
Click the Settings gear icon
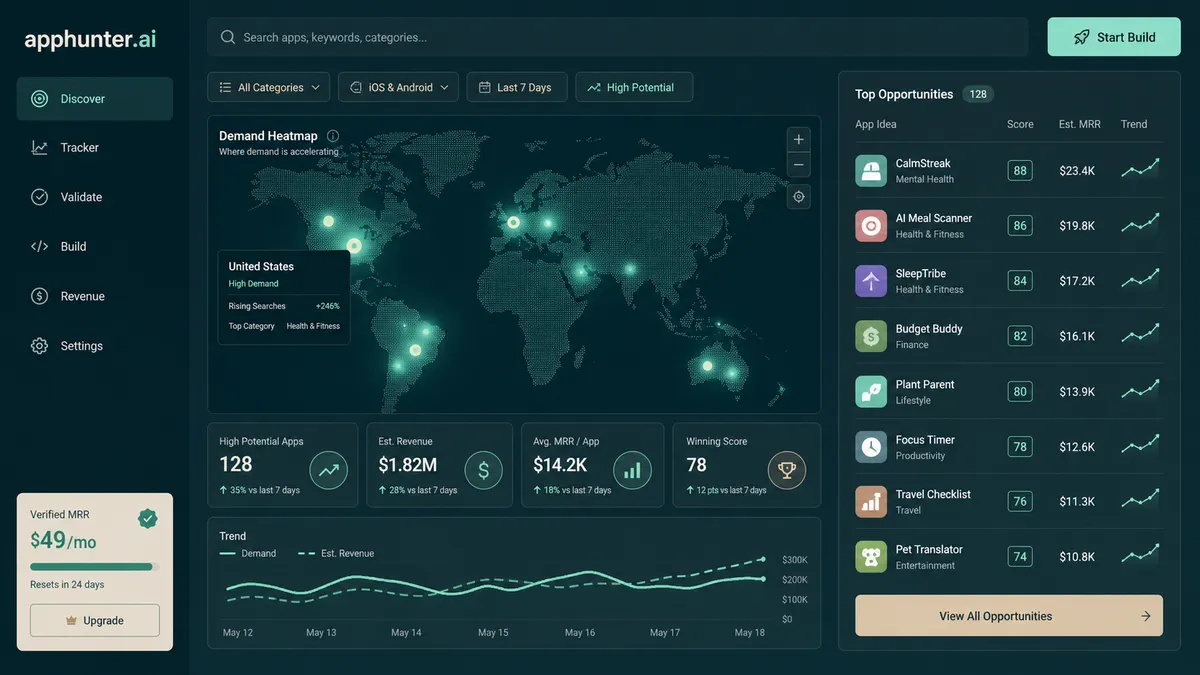click(39, 346)
